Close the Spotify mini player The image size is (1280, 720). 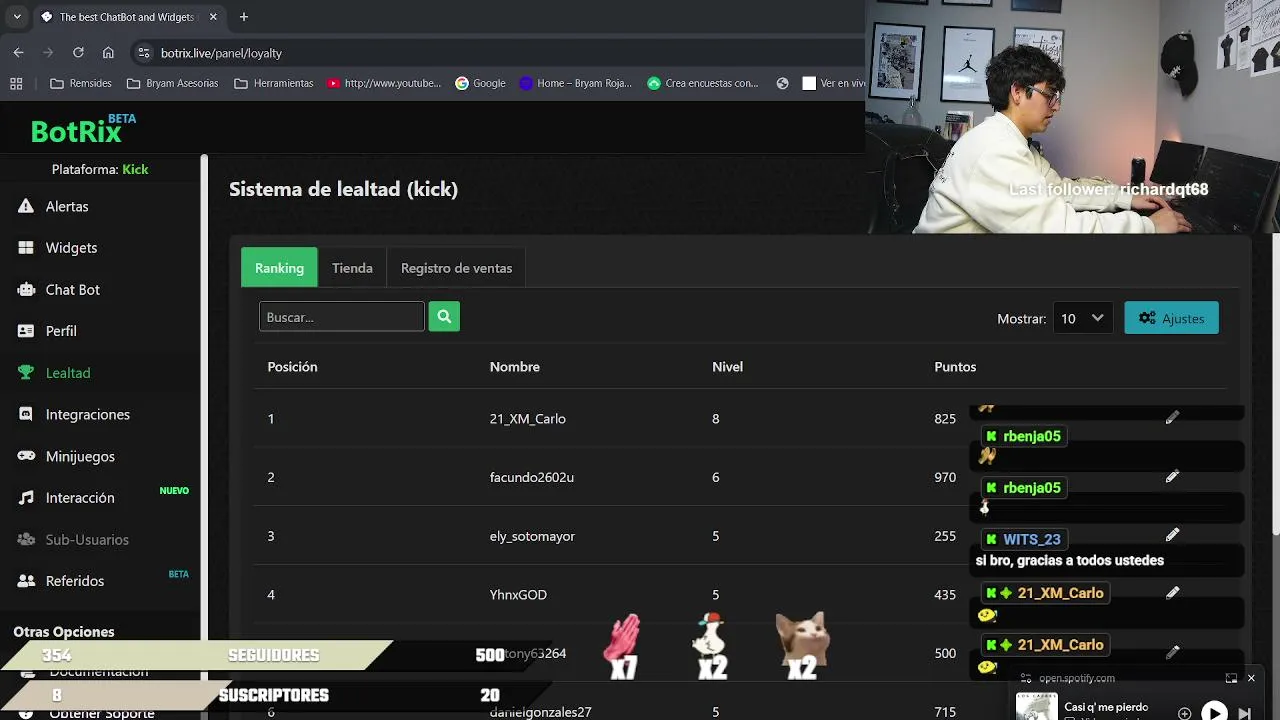pos(1250,678)
